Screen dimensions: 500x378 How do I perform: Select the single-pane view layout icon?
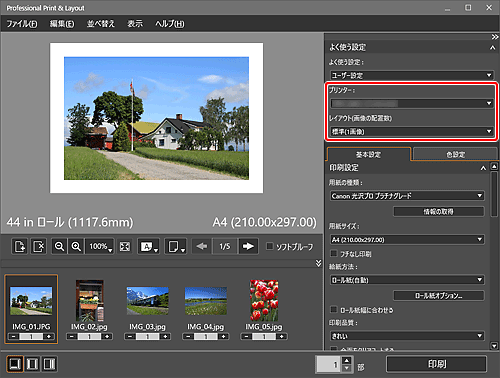pyautogui.click(x=15, y=364)
